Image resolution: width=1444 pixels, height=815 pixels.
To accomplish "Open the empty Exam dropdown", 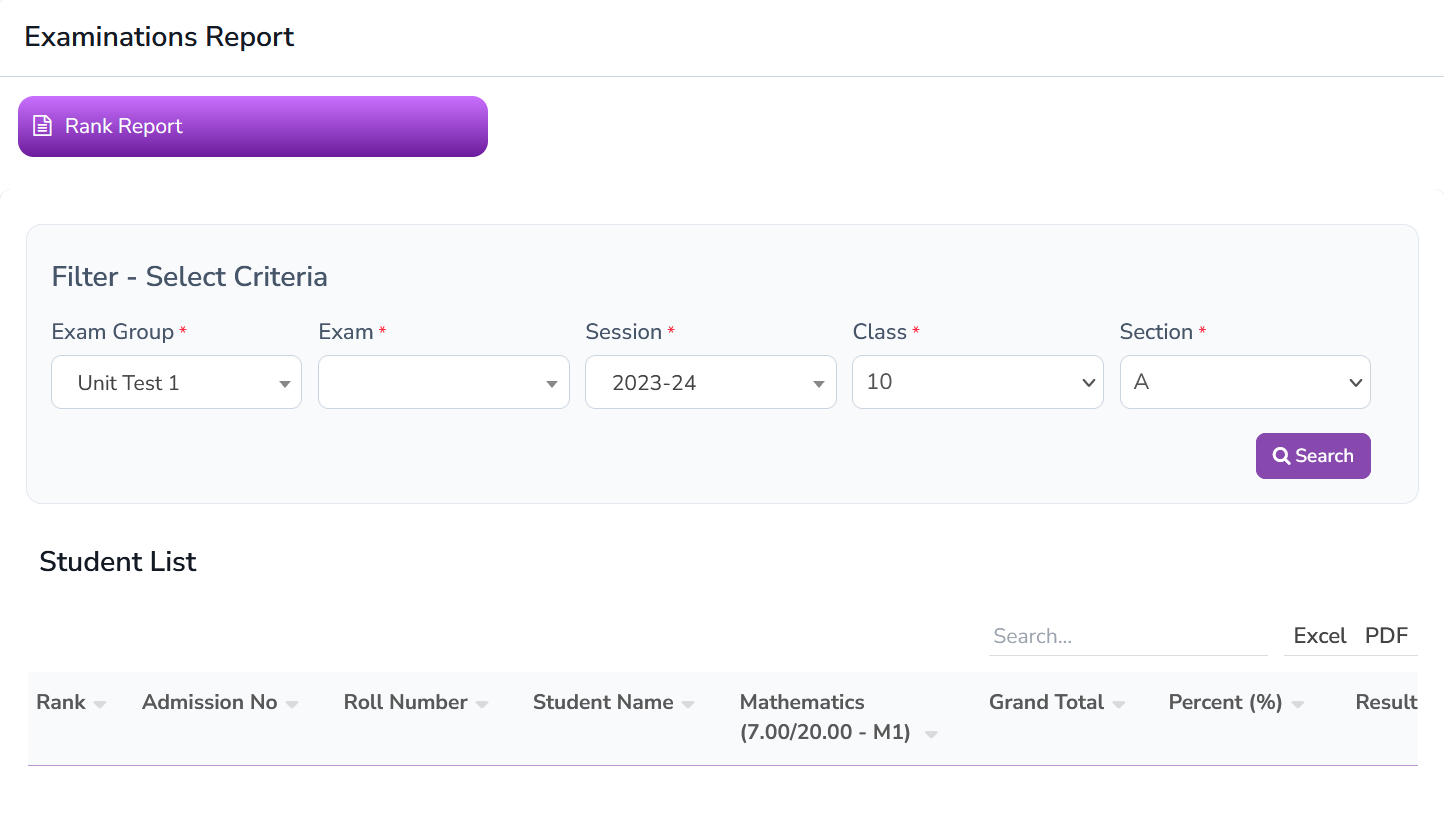I will [443, 382].
